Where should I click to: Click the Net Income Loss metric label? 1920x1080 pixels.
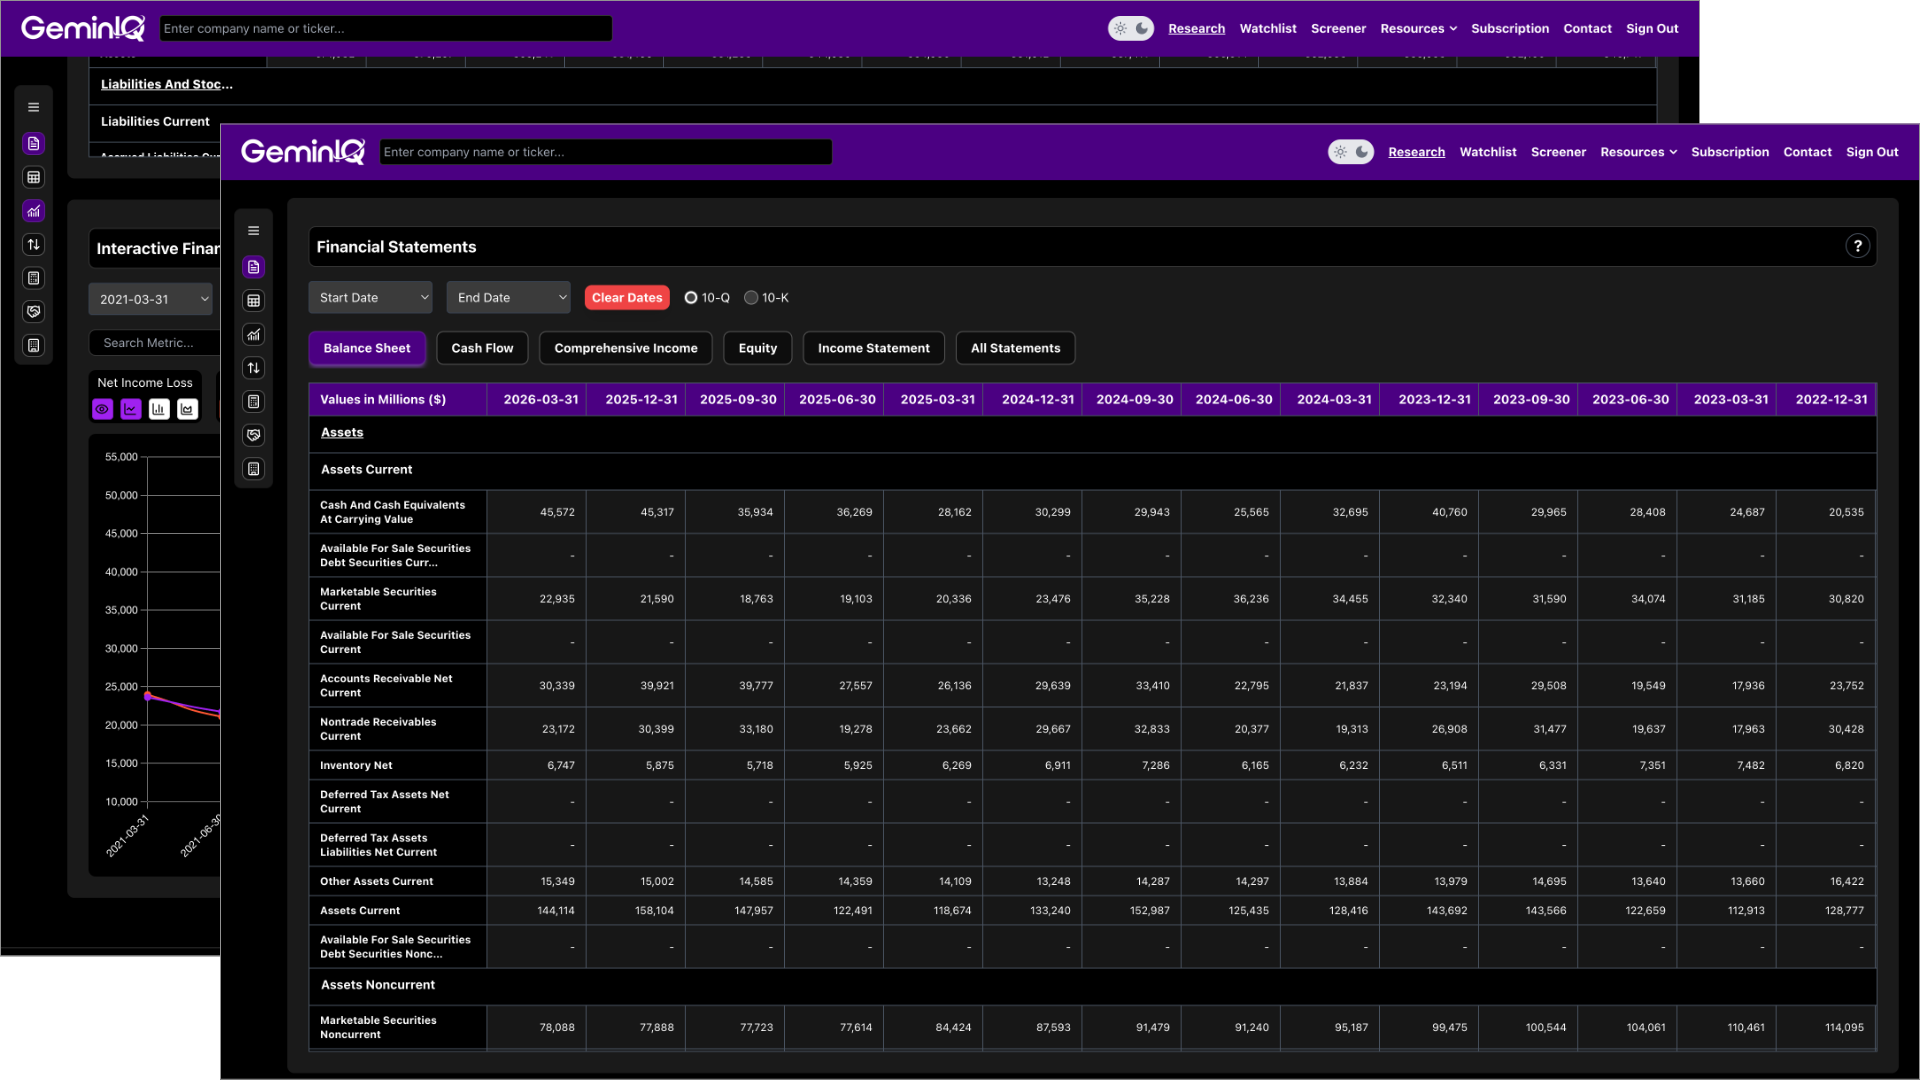click(x=145, y=383)
